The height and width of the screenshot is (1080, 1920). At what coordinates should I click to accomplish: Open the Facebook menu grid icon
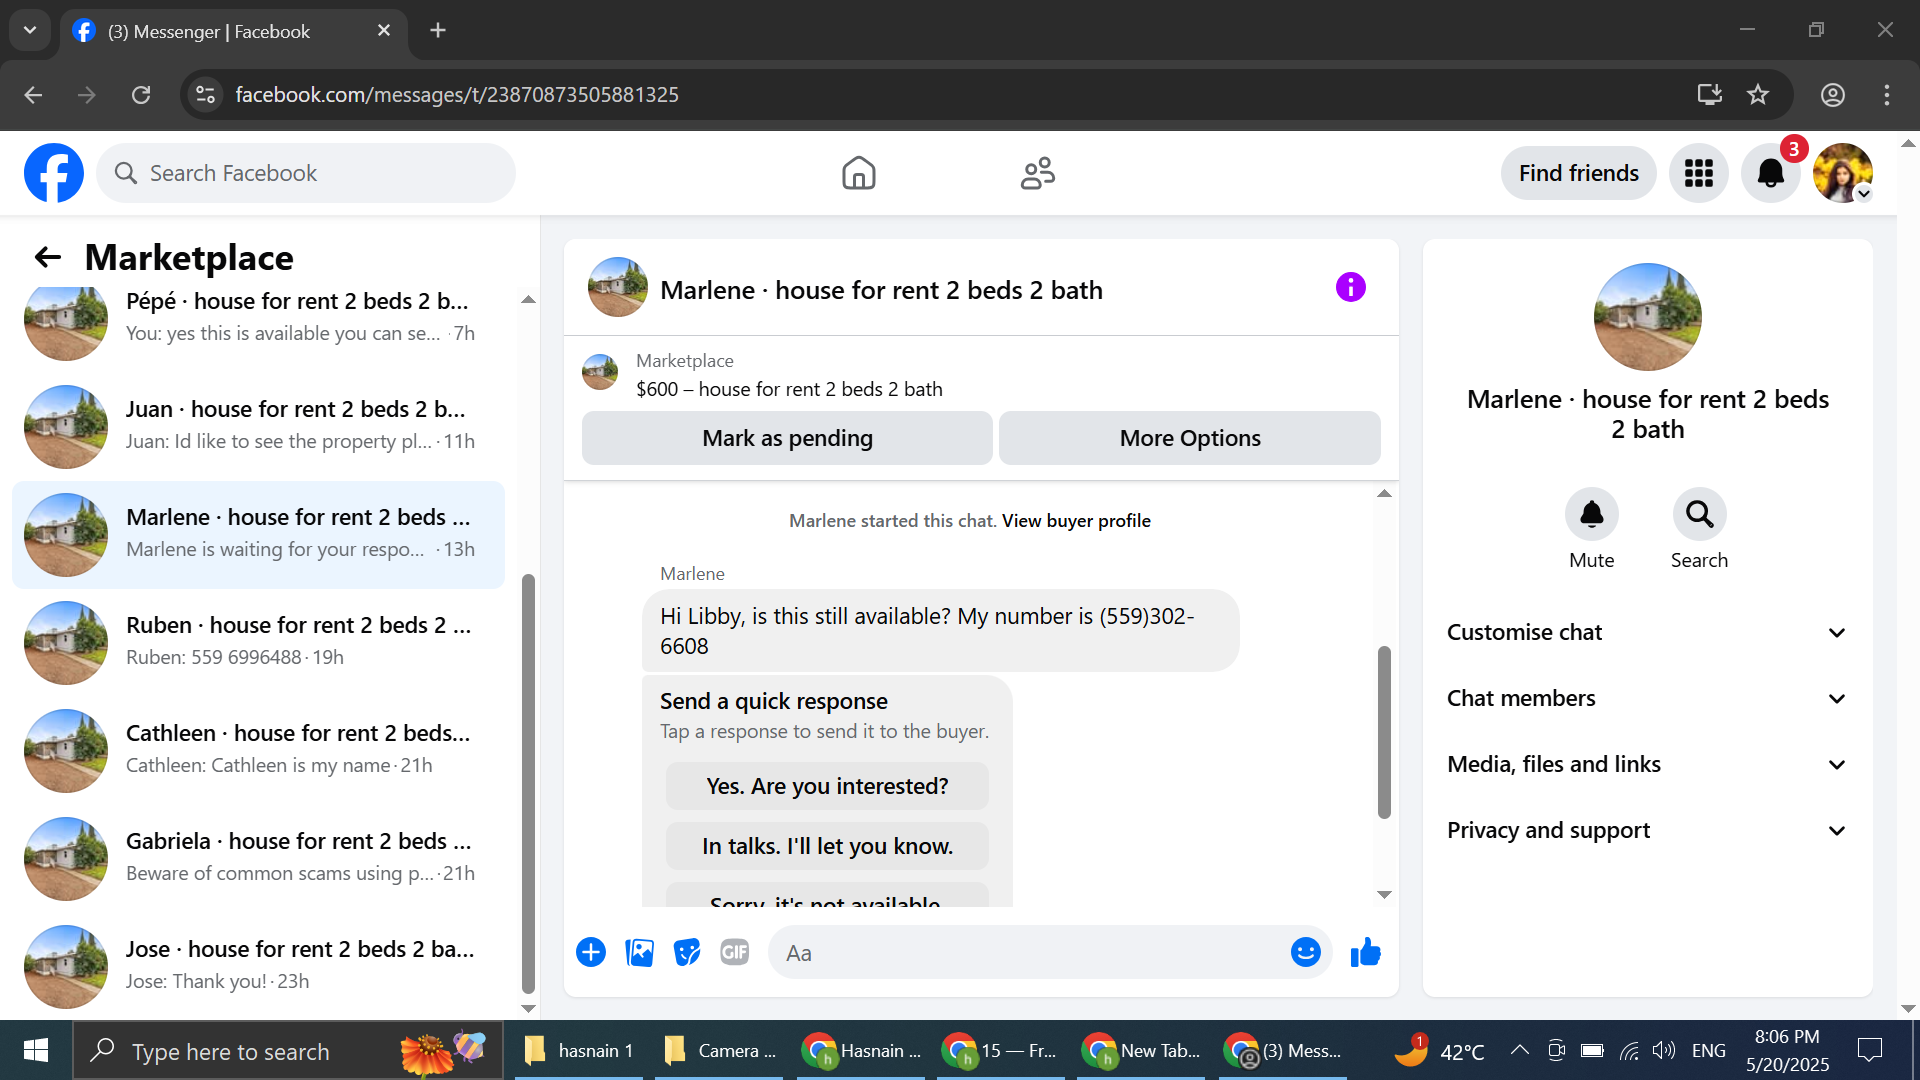click(1698, 174)
